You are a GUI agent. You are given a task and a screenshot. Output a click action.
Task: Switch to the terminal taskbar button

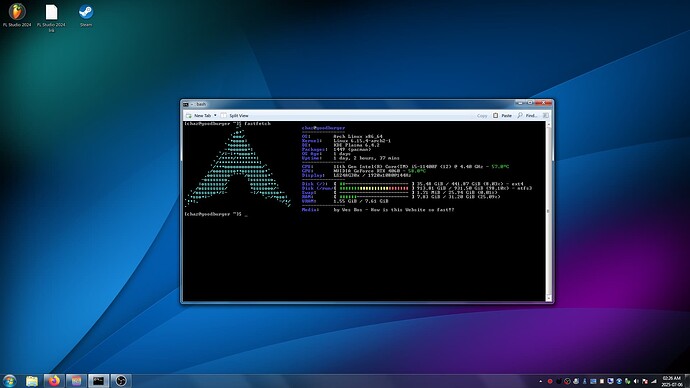(99, 381)
